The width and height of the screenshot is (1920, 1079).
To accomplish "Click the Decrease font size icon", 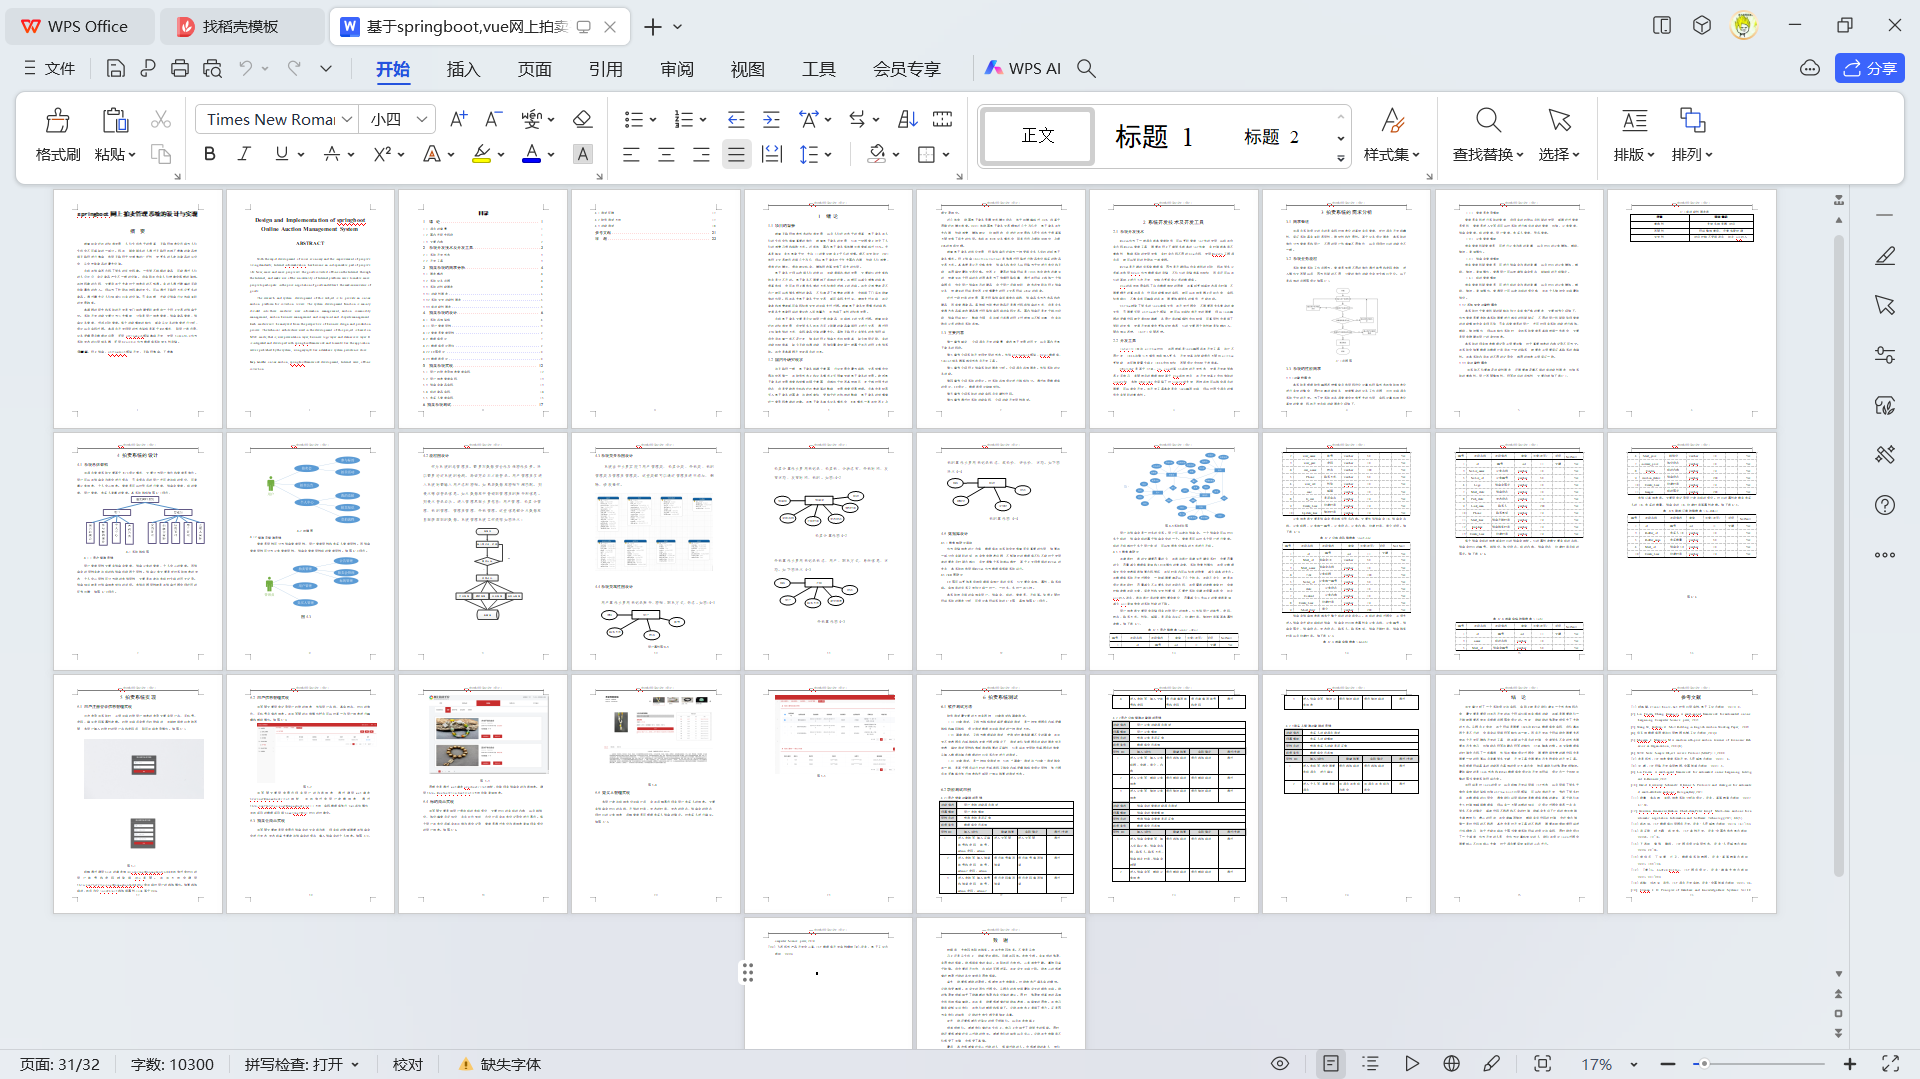I will (493, 119).
